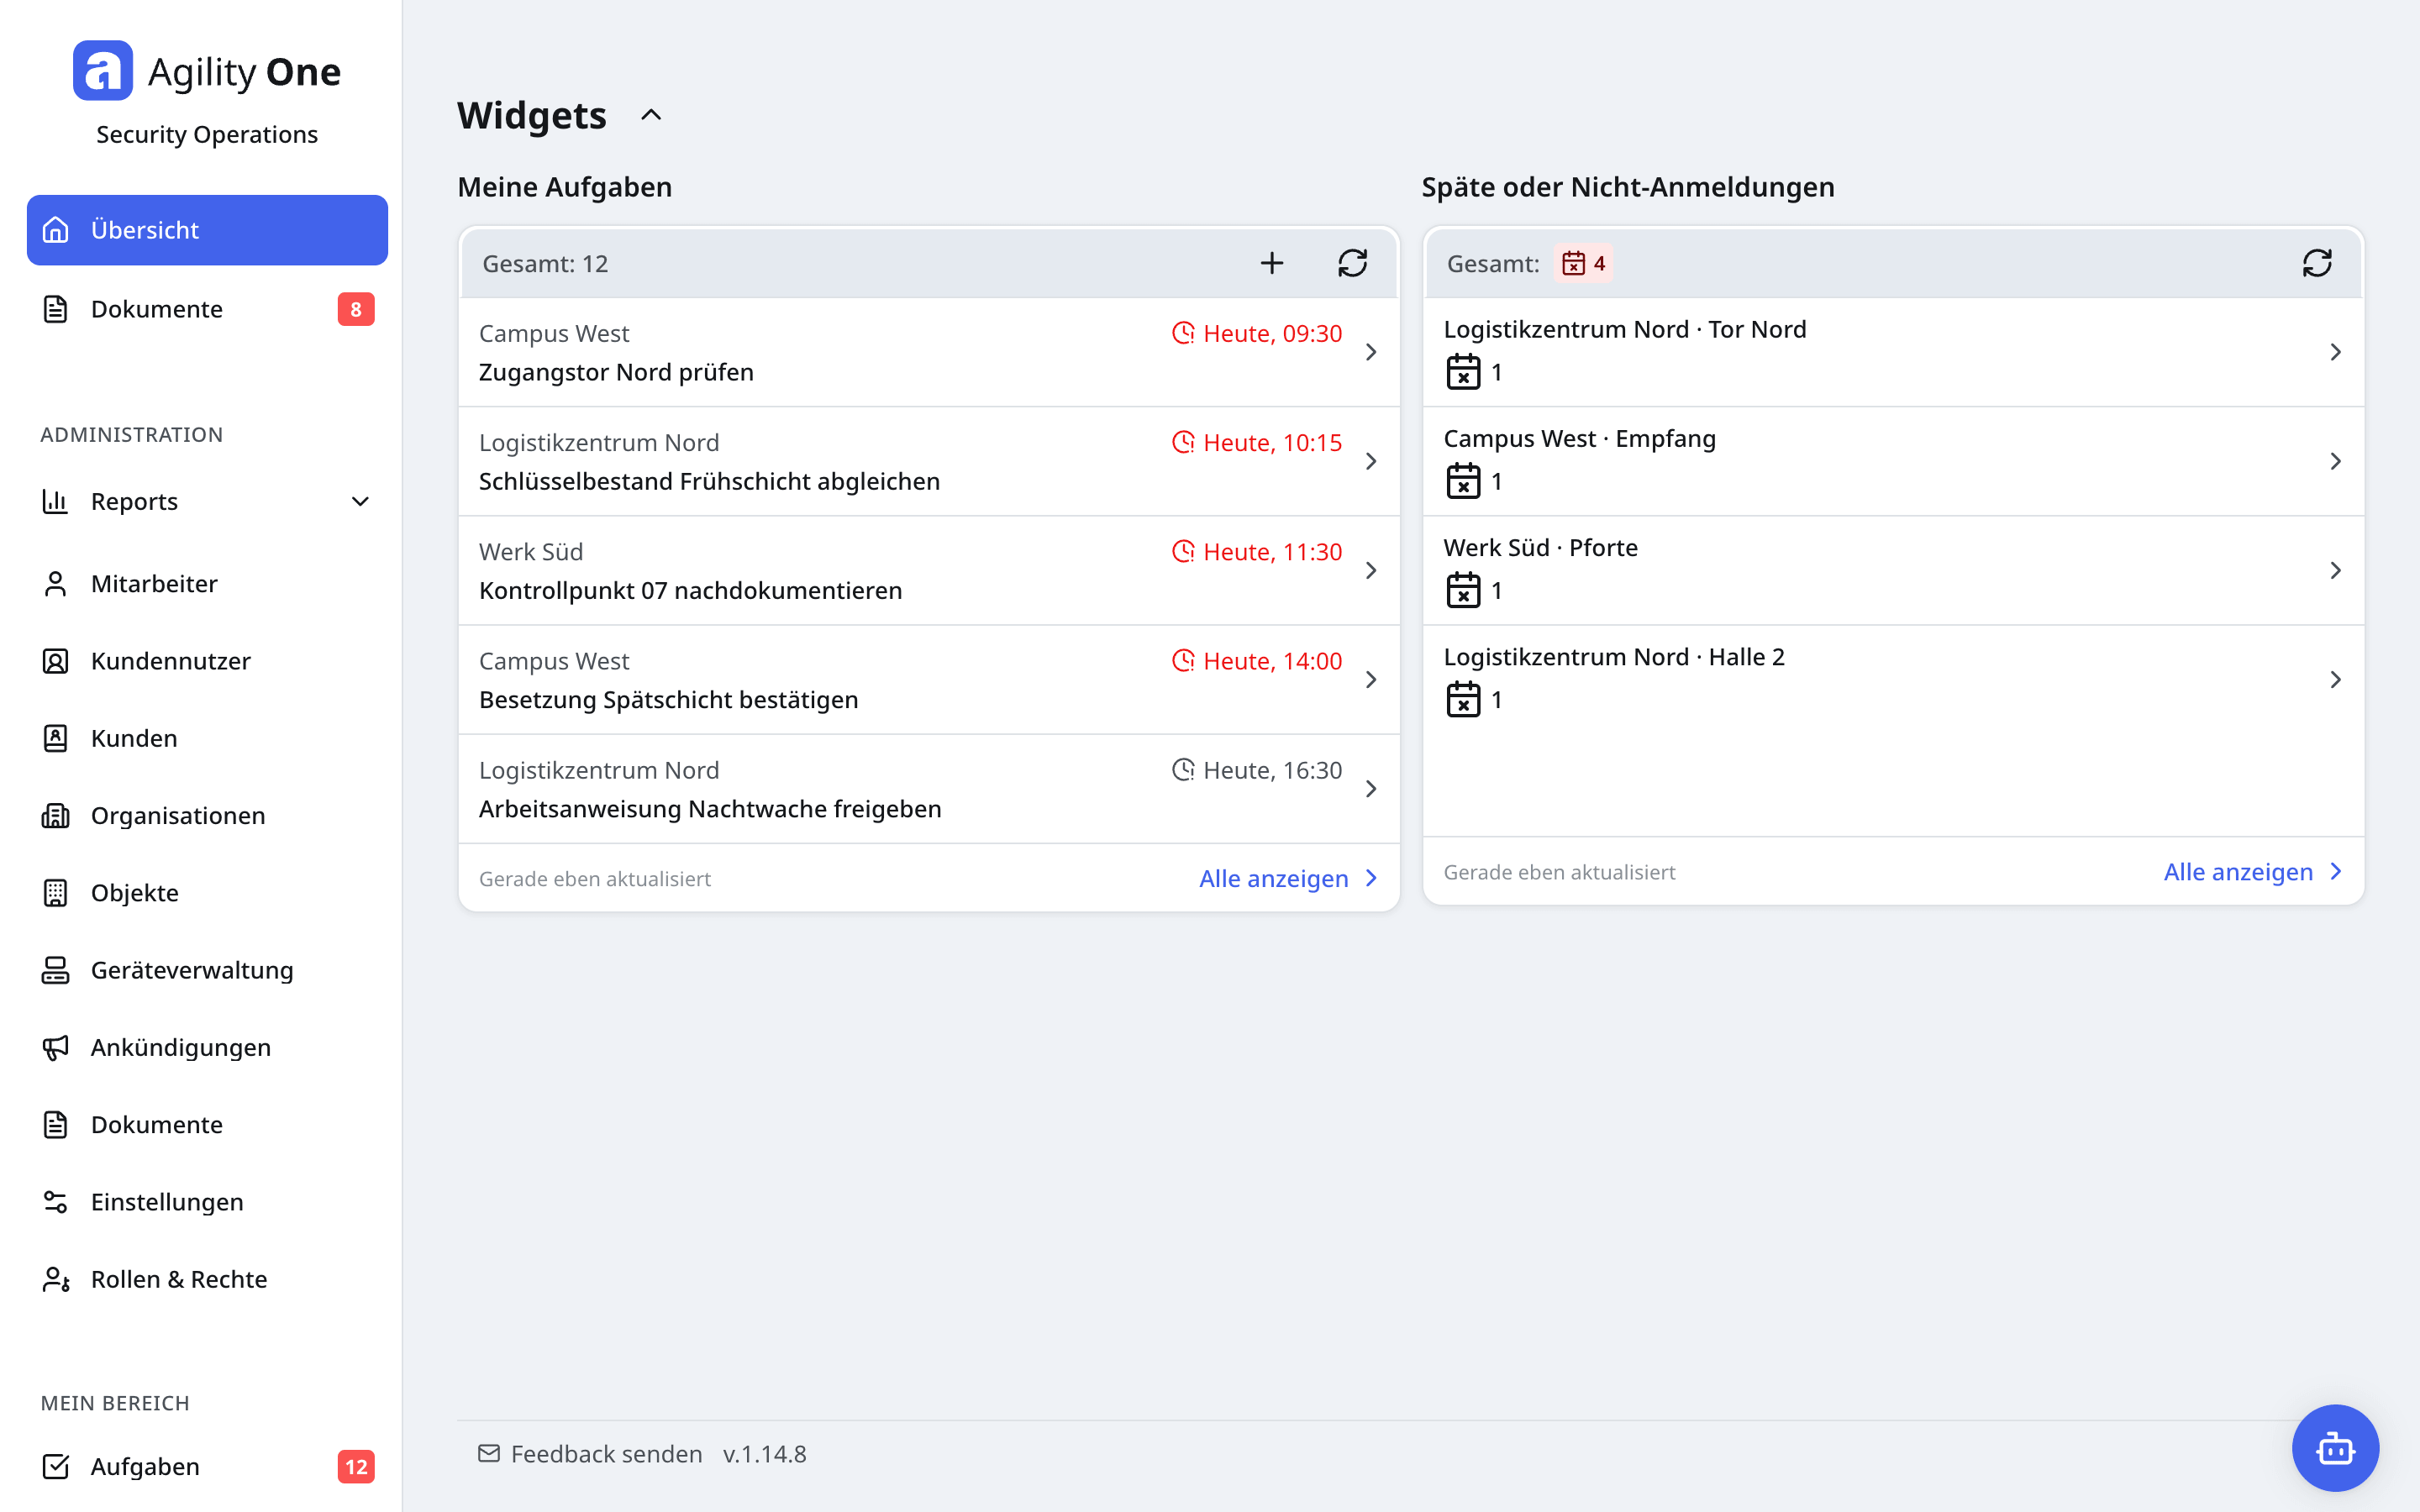Screen dimensions: 2420x1512
Task: Refresh the Meine Aufgaben widget
Action: pyautogui.click(x=1352, y=263)
